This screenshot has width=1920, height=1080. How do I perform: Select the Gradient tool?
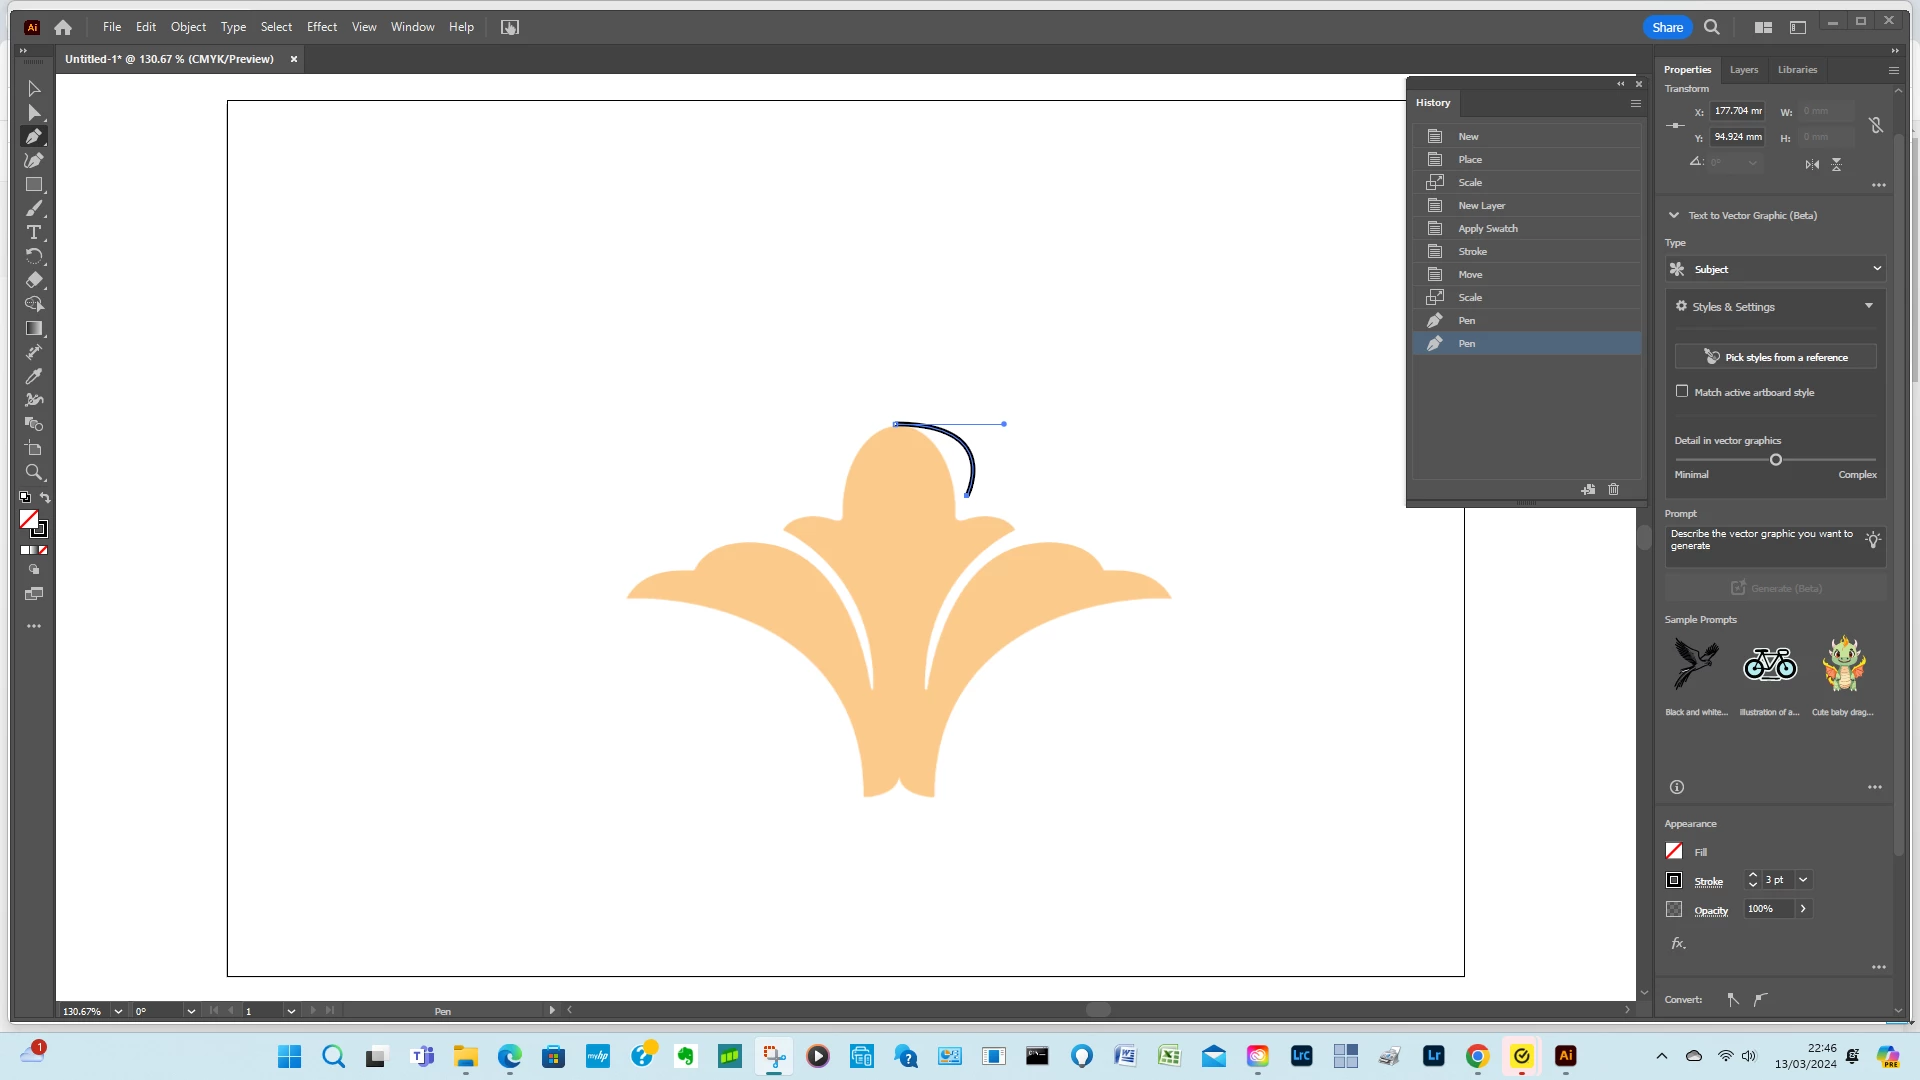point(34,328)
